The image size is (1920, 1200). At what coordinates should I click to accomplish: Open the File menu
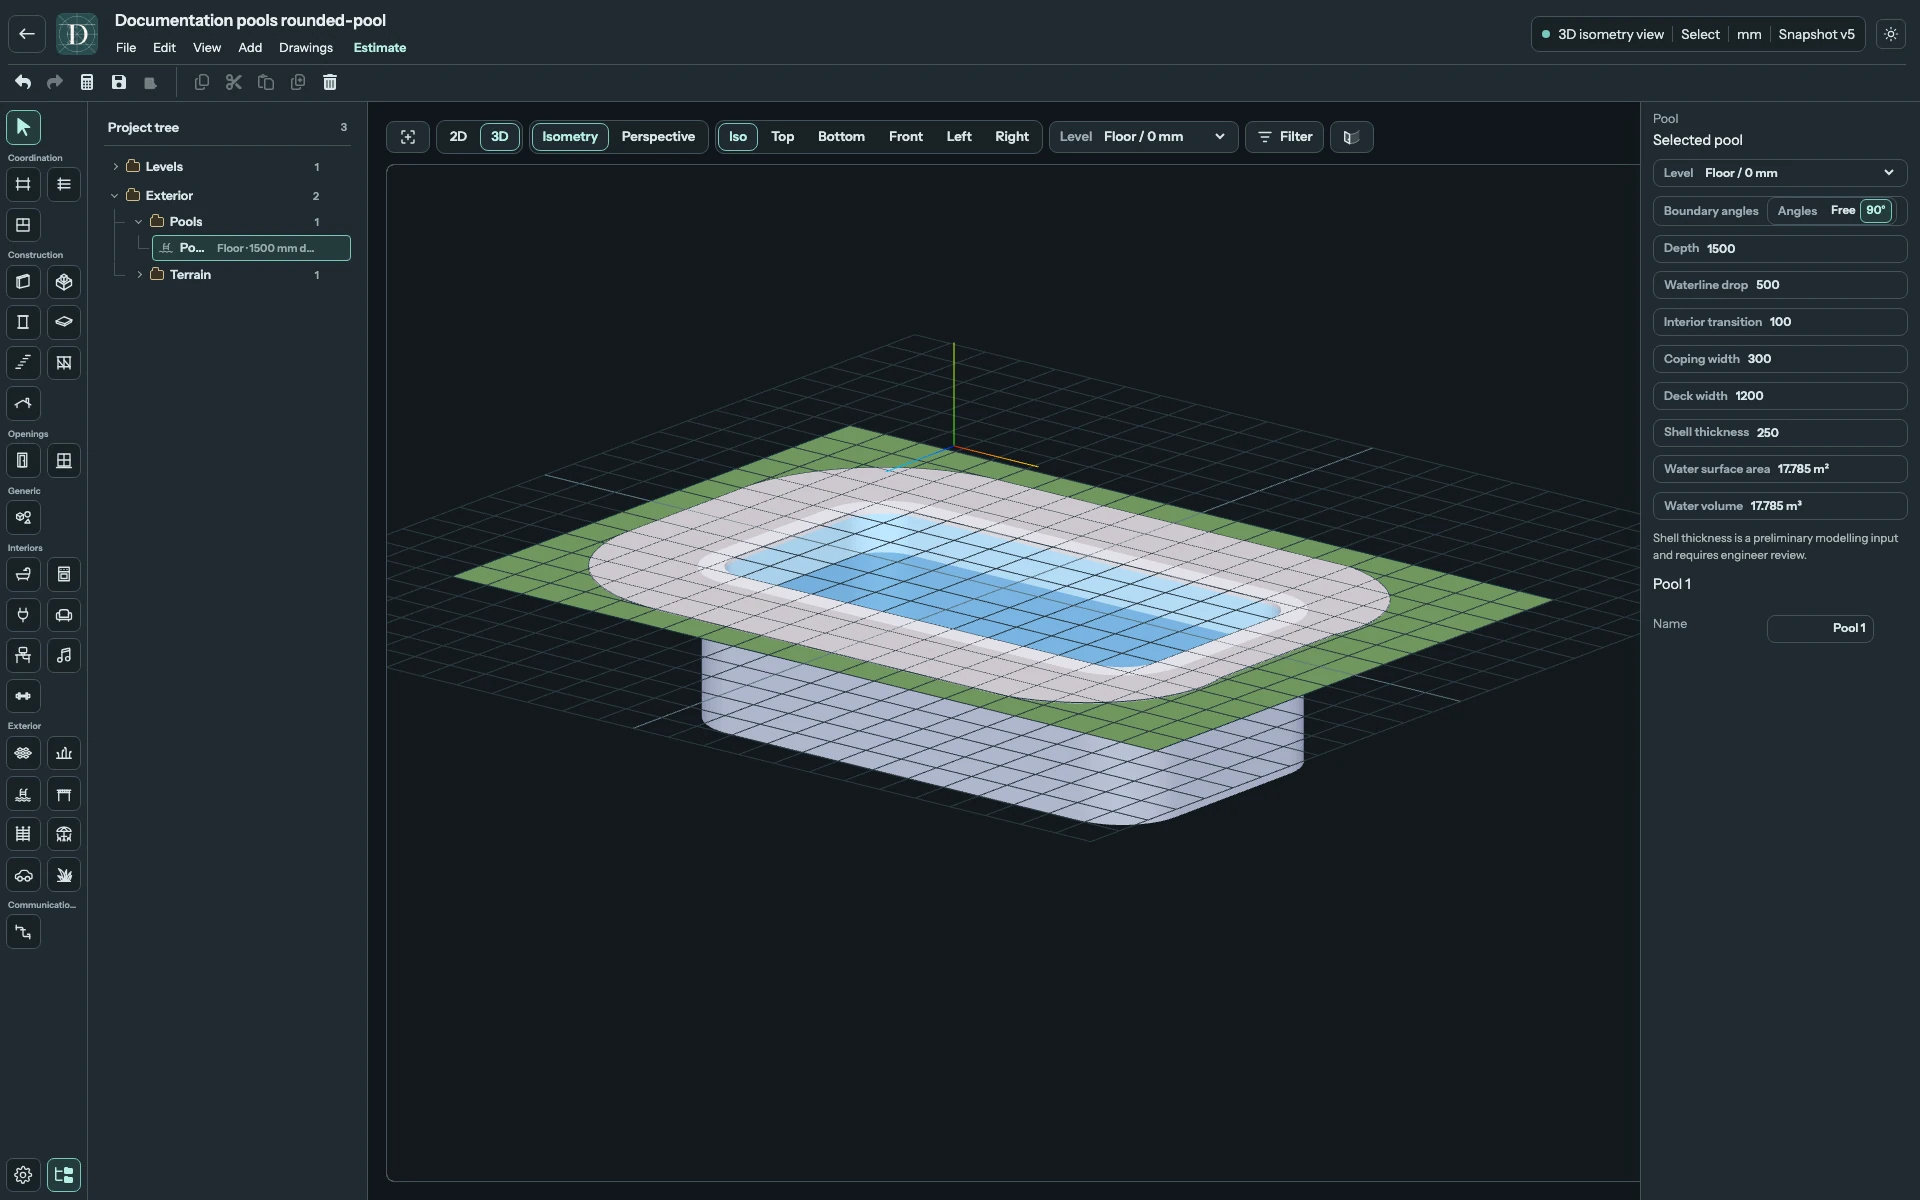(x=126, y=48)
